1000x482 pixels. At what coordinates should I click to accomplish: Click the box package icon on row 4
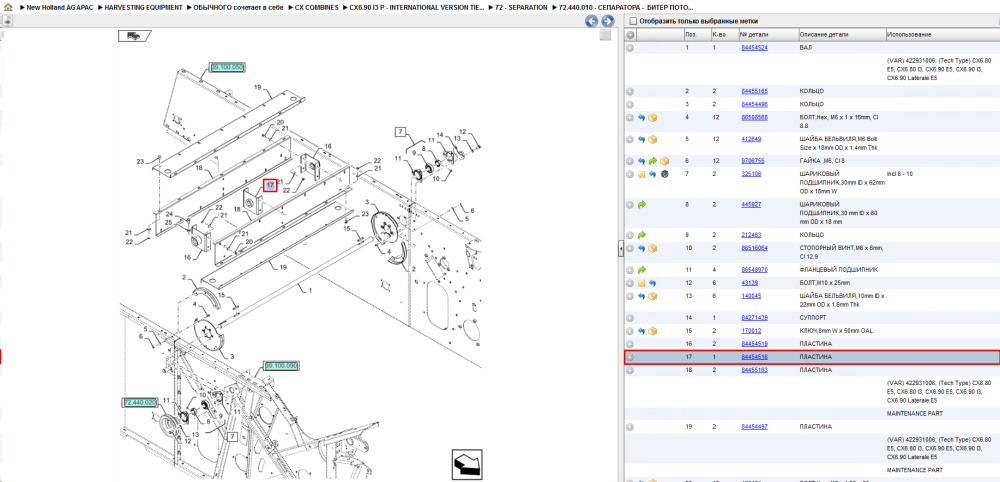pos(653,118)
